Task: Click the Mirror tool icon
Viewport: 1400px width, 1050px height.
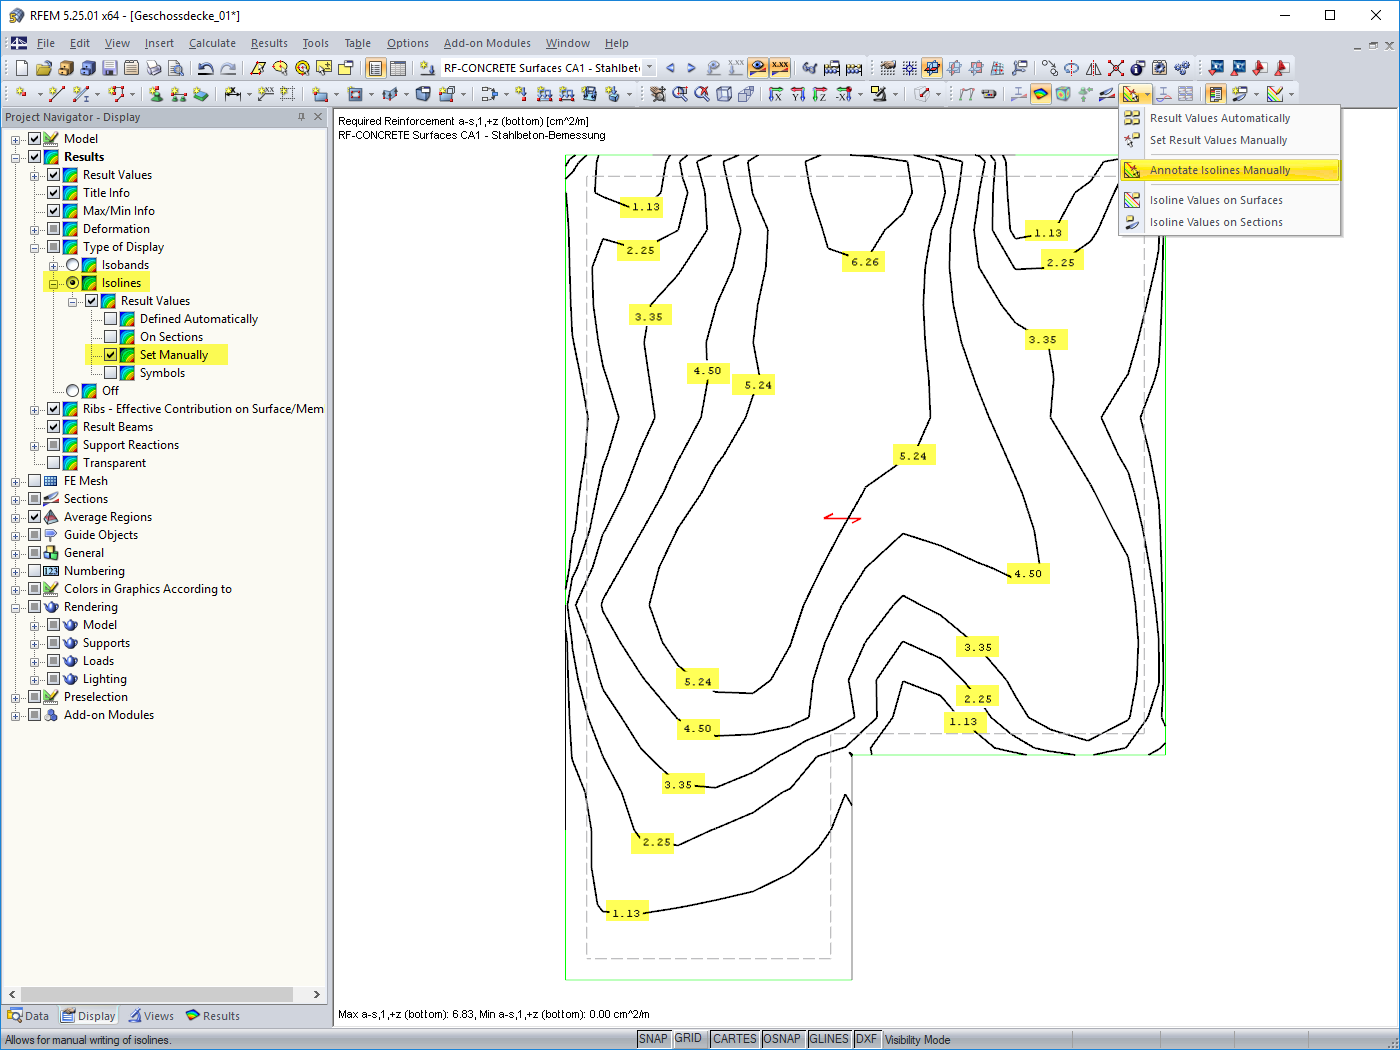Action: pos(1094,68)
